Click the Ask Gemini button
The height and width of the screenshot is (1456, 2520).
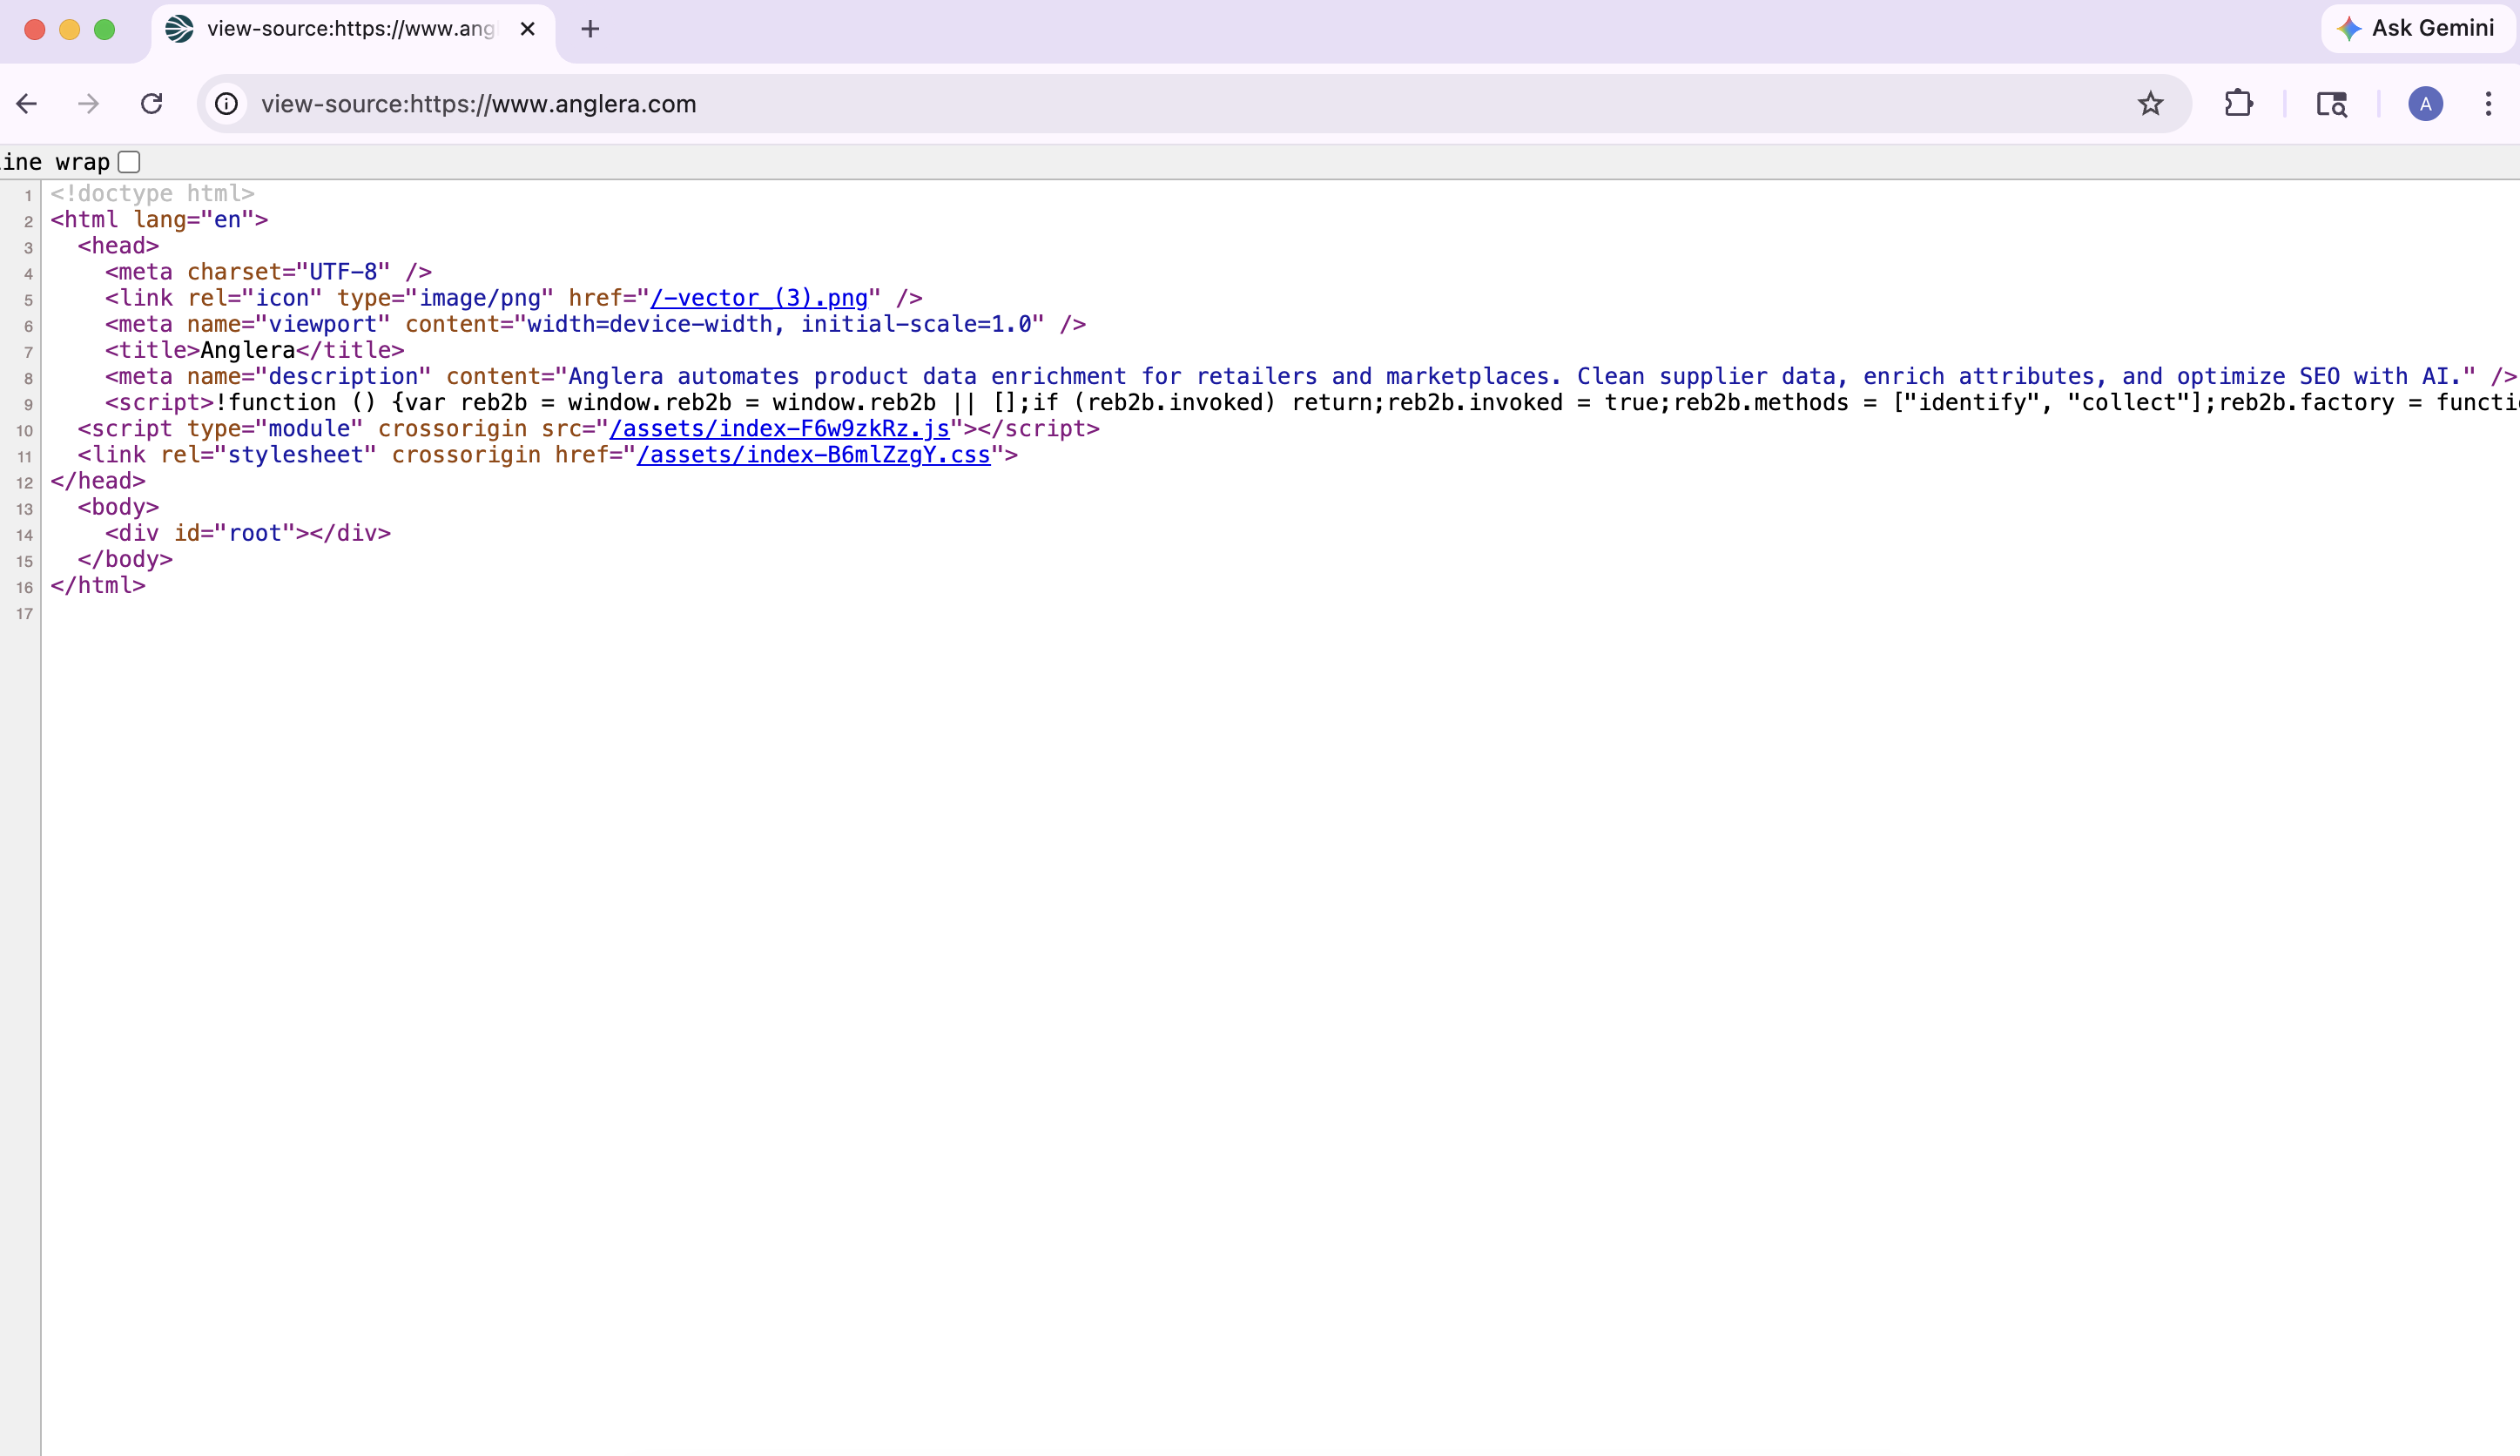tap(2416, 29)
